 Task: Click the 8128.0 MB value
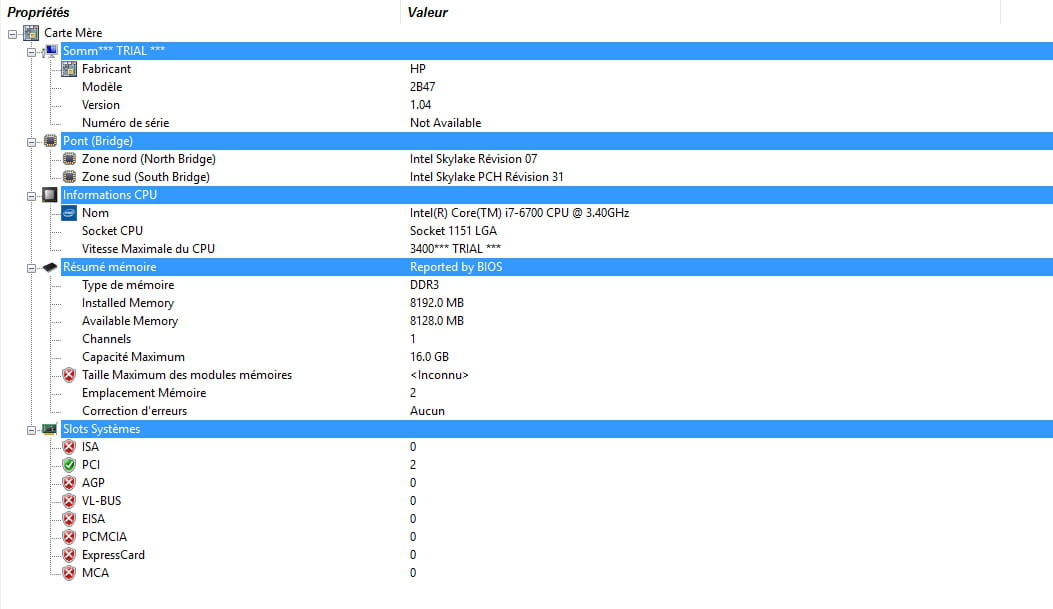click(x=437, y=321)
